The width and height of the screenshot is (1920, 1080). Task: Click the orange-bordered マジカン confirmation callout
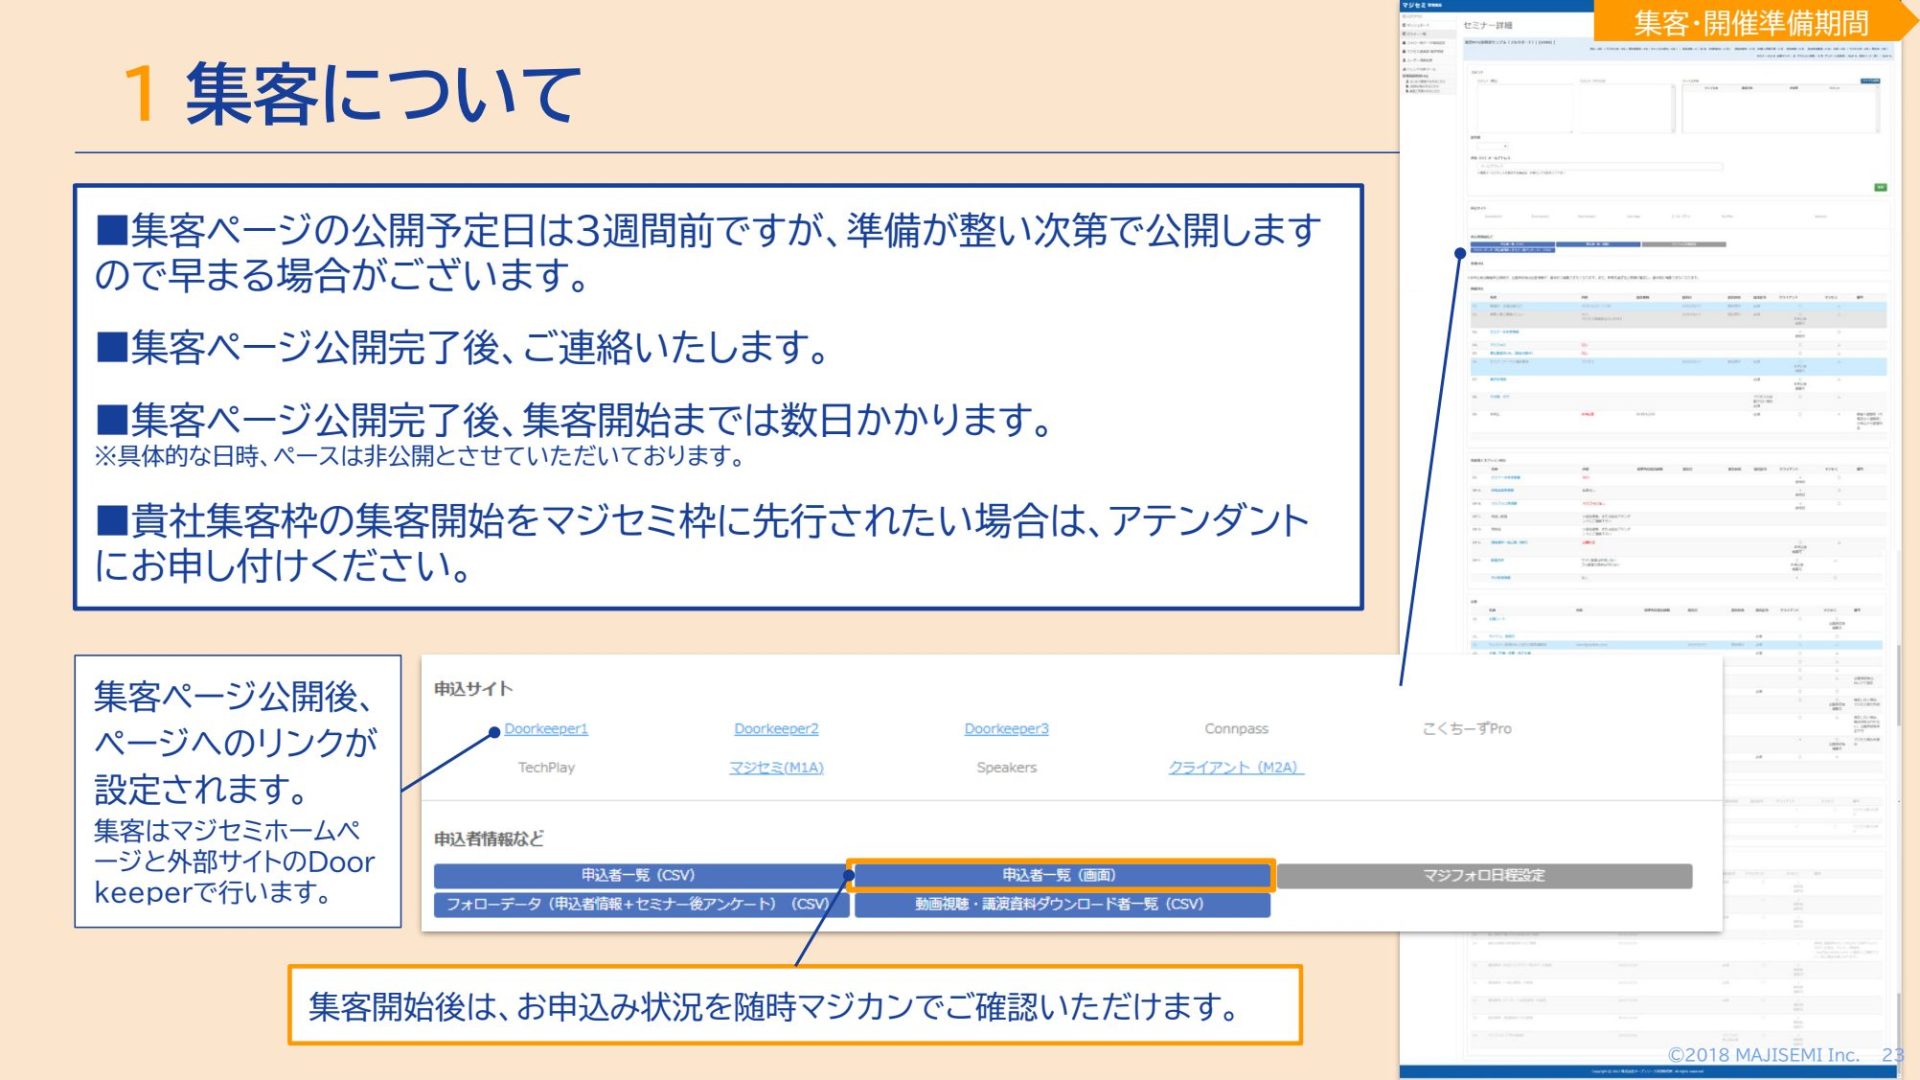795,1006
